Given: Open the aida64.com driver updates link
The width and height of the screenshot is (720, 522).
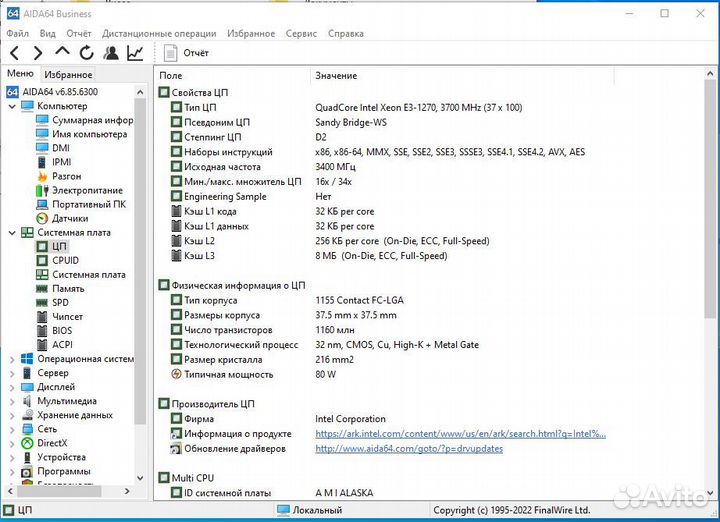Looking at the screenshot, I should (x=409, y=449).
